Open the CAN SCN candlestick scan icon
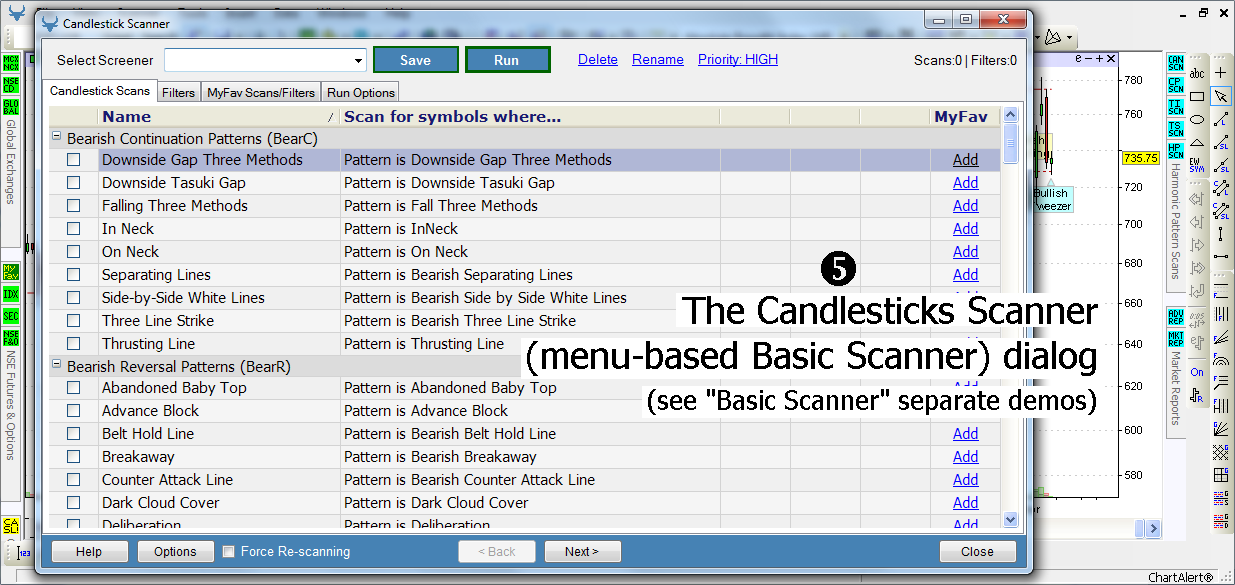 point(1175,65)
